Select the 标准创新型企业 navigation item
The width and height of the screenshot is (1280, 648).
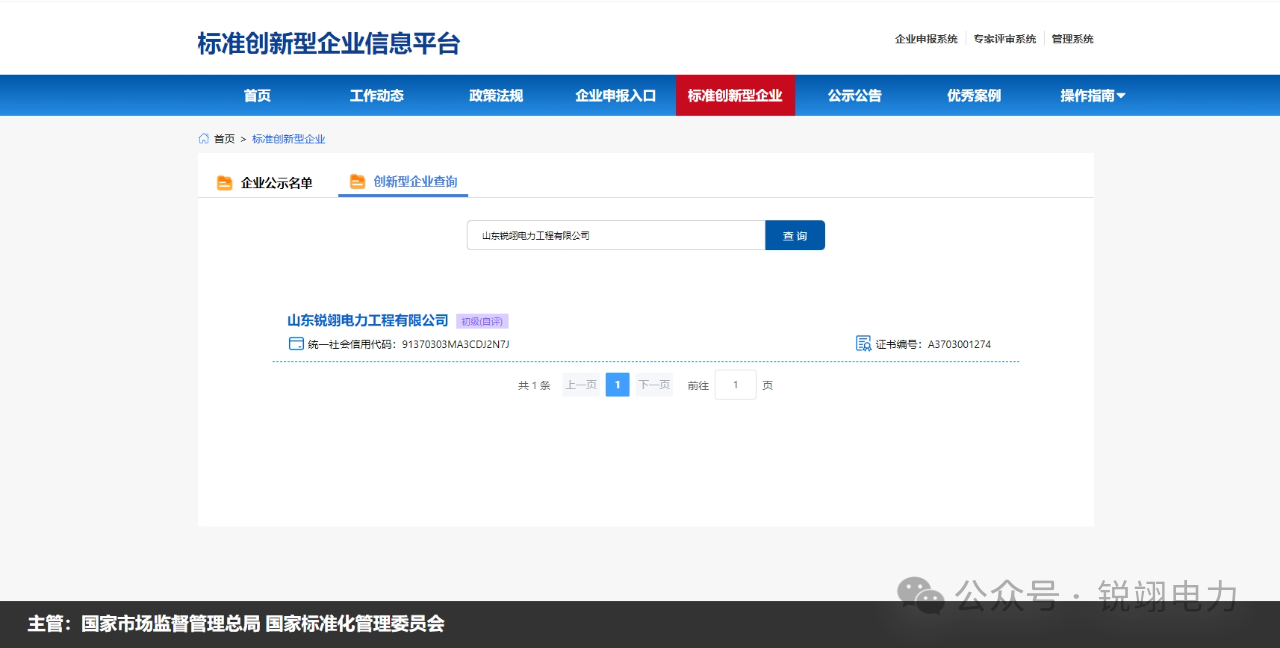tap(735, 96)
